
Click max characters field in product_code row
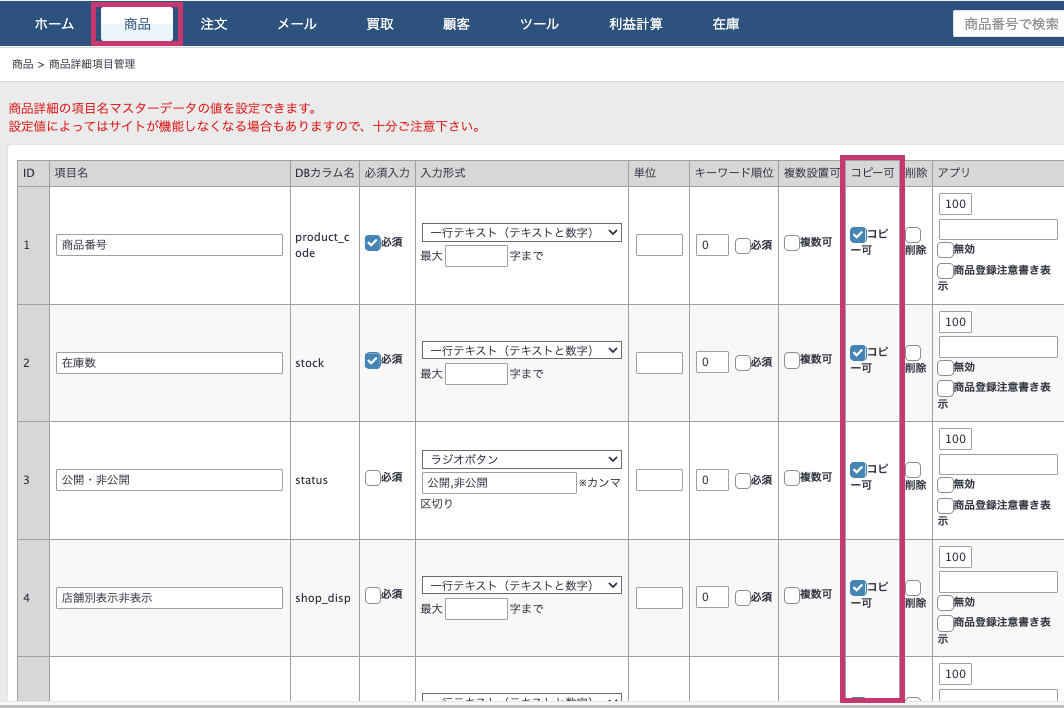(x=476, y=256)
